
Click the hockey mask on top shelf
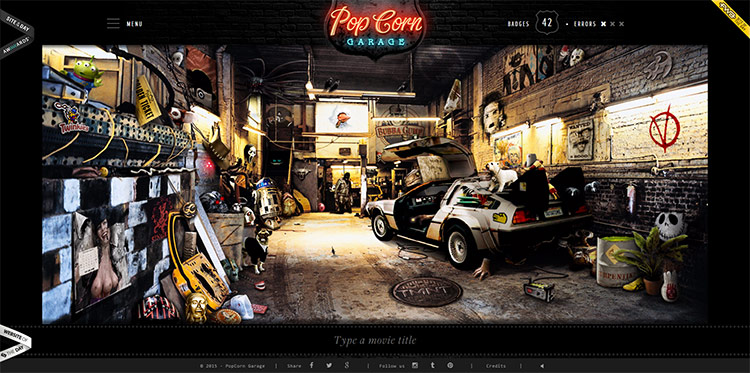point(577,56)
